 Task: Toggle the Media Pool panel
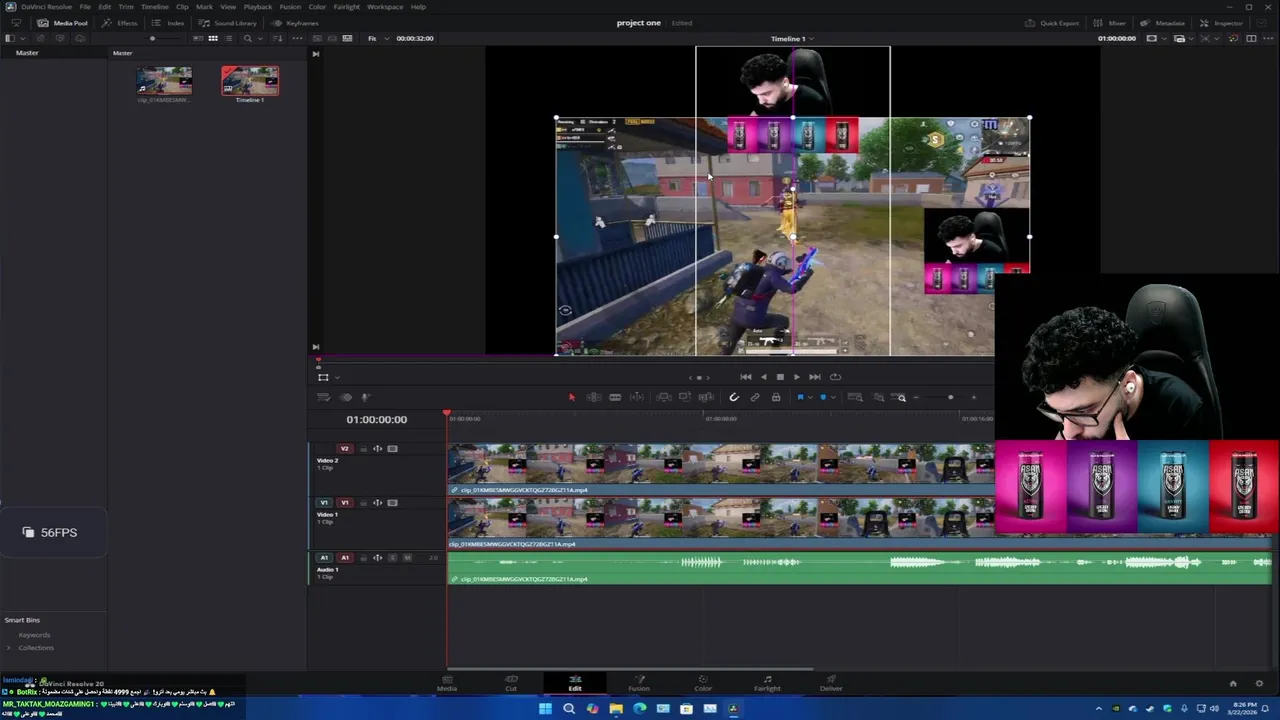tap(63, 23)
